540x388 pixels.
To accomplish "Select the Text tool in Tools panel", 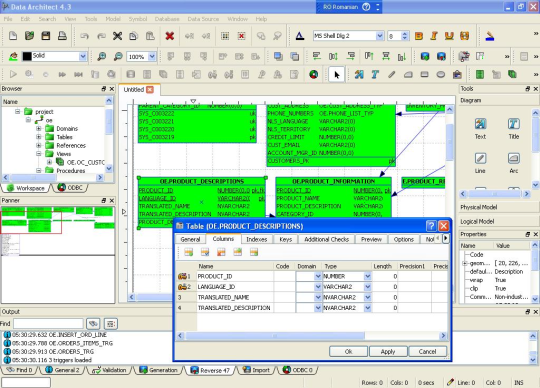I will pos(480,129).
